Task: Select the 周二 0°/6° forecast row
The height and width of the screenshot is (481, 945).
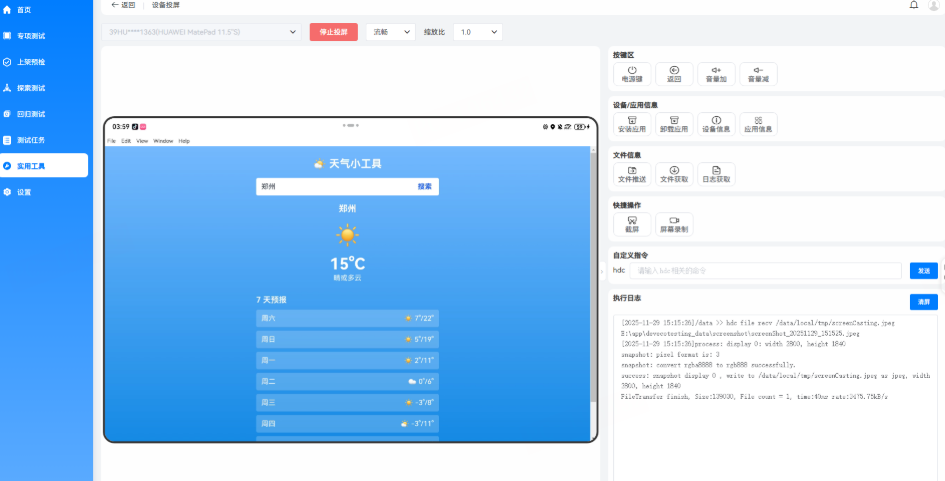Action: point(347,382)
